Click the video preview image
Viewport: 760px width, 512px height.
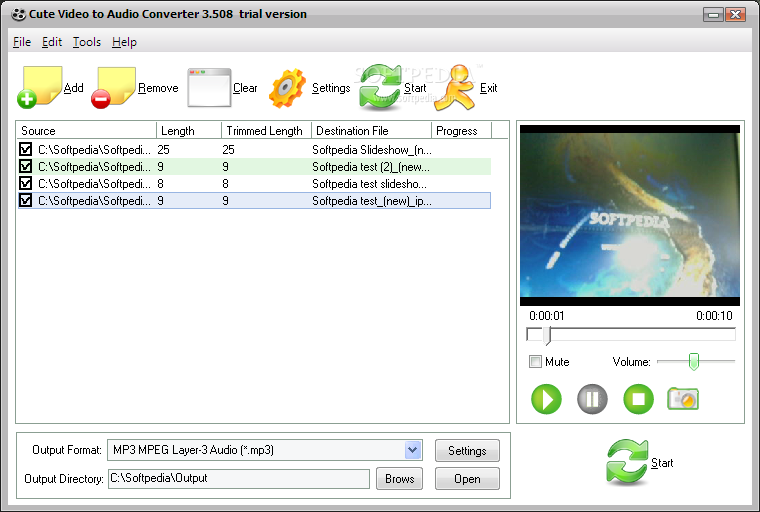[x=630, y=215]
